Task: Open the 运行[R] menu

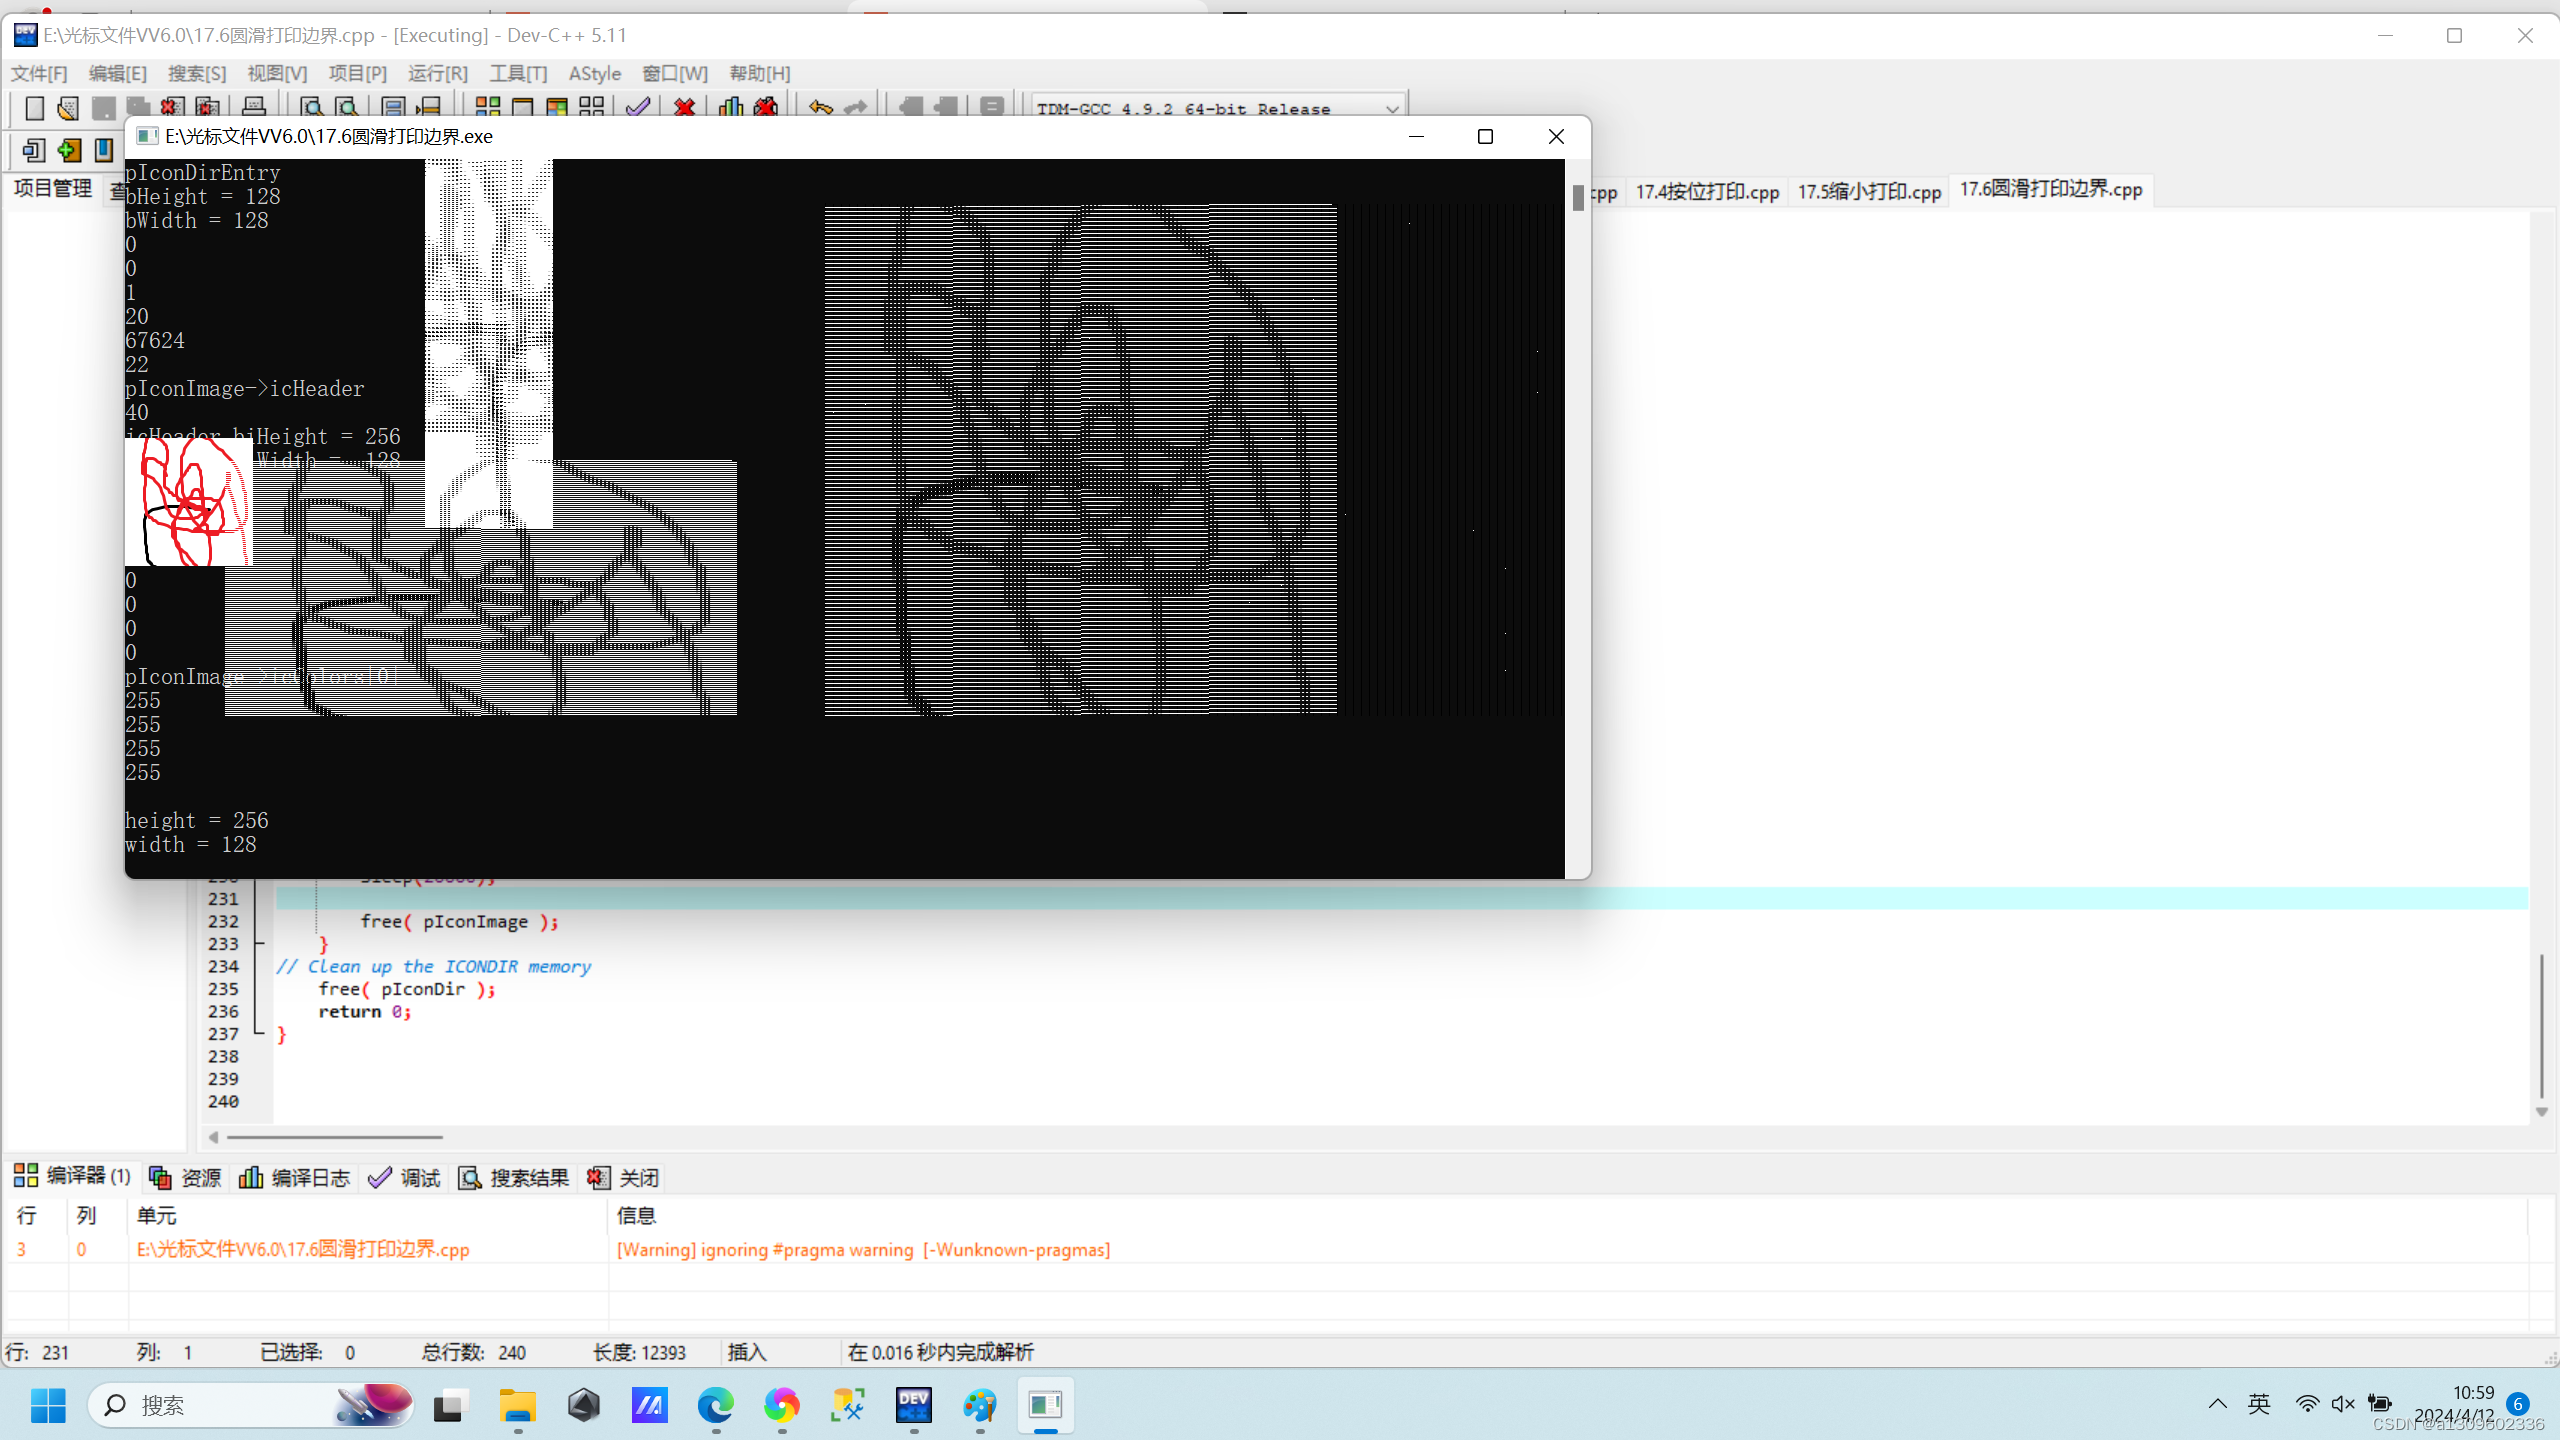Action: pos(438,73)
